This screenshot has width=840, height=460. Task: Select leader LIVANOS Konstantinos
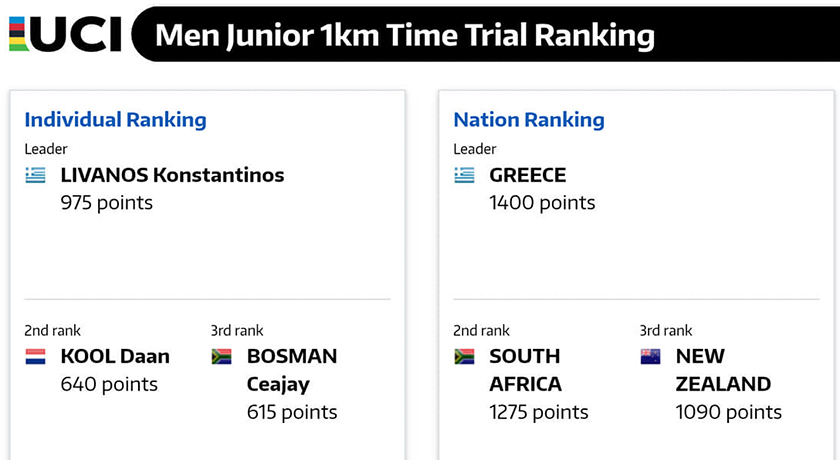click(x=172, y=175)
